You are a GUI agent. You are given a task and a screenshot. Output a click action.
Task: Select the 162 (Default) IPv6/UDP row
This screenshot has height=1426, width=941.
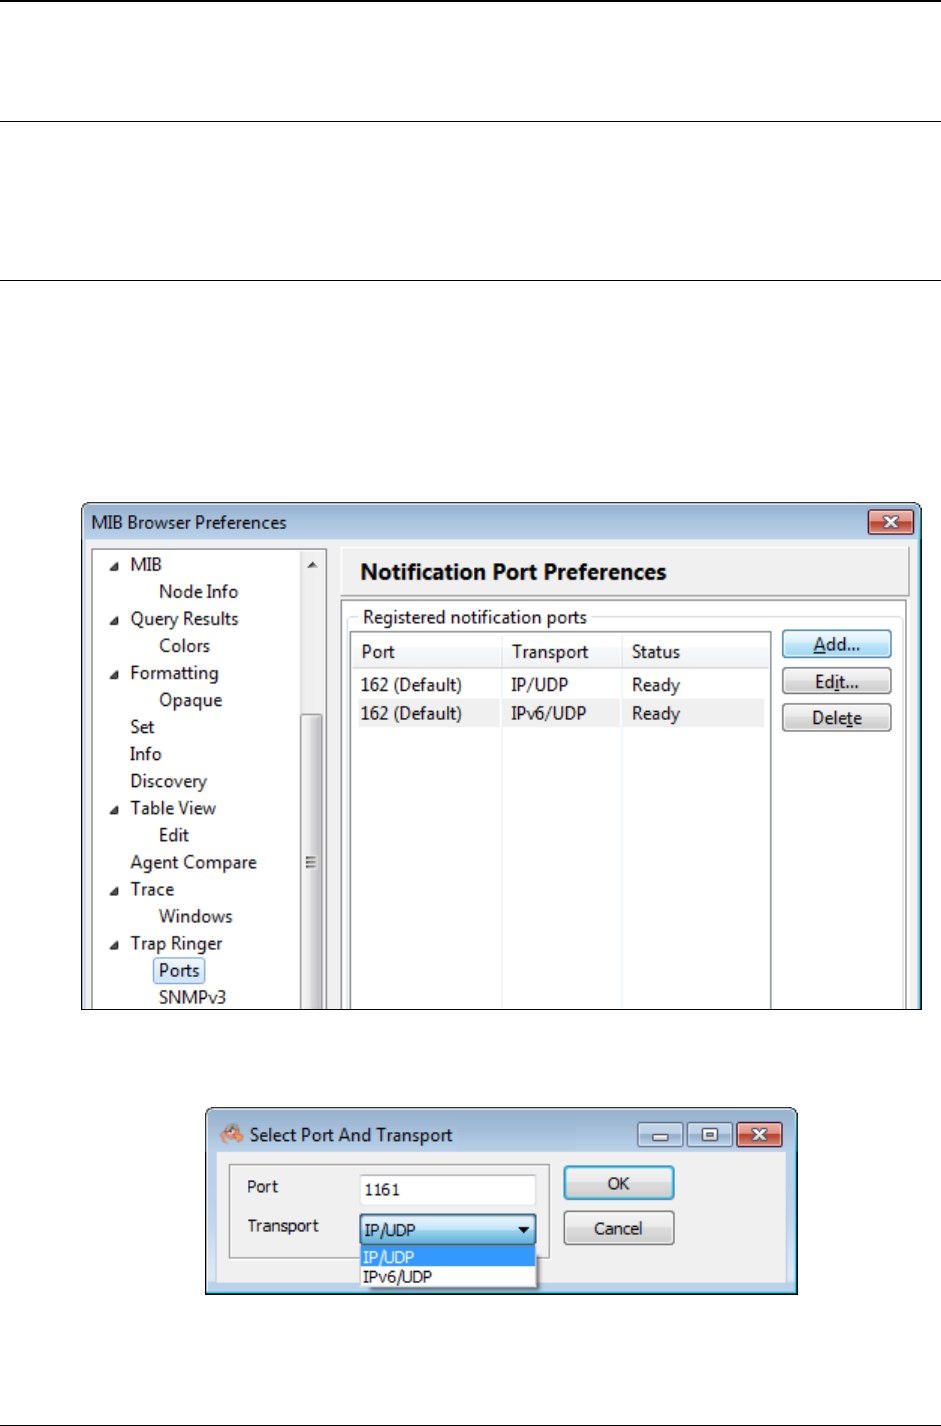tap(558, 713)
